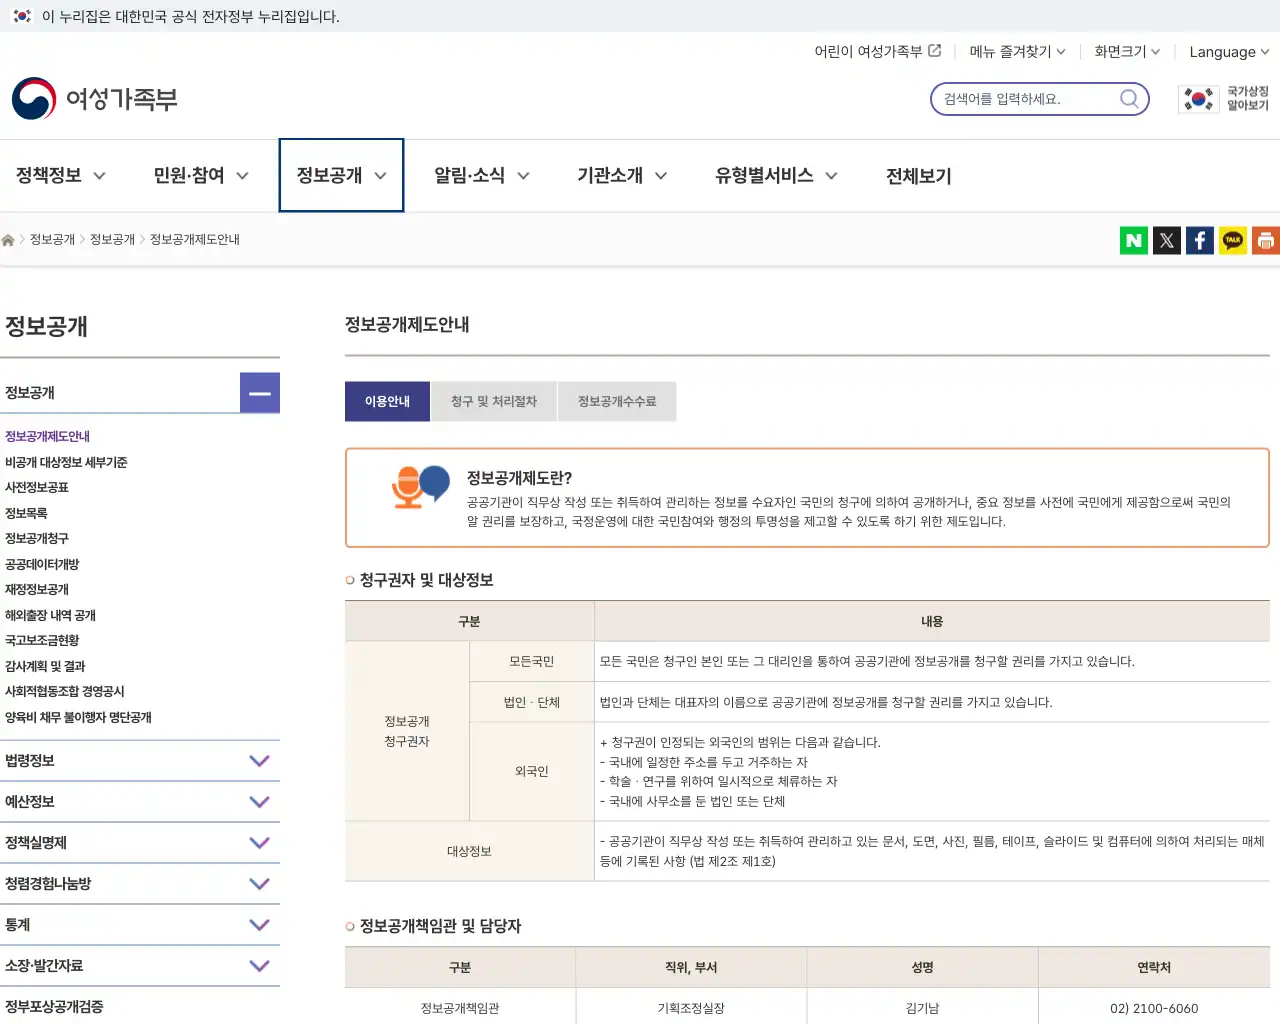Open the 전체보기 menu
The image size is (1280, 1024).
click(919, 176)
